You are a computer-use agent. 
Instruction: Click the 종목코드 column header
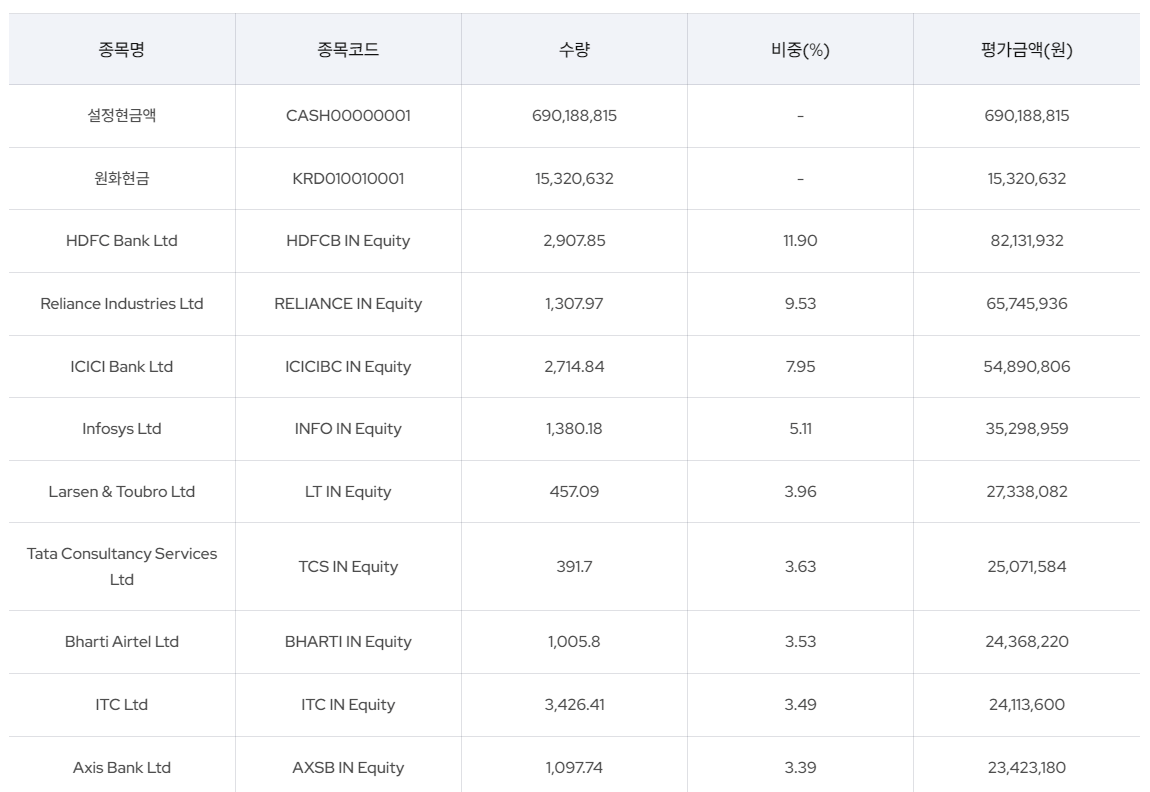tap(348, 50)
